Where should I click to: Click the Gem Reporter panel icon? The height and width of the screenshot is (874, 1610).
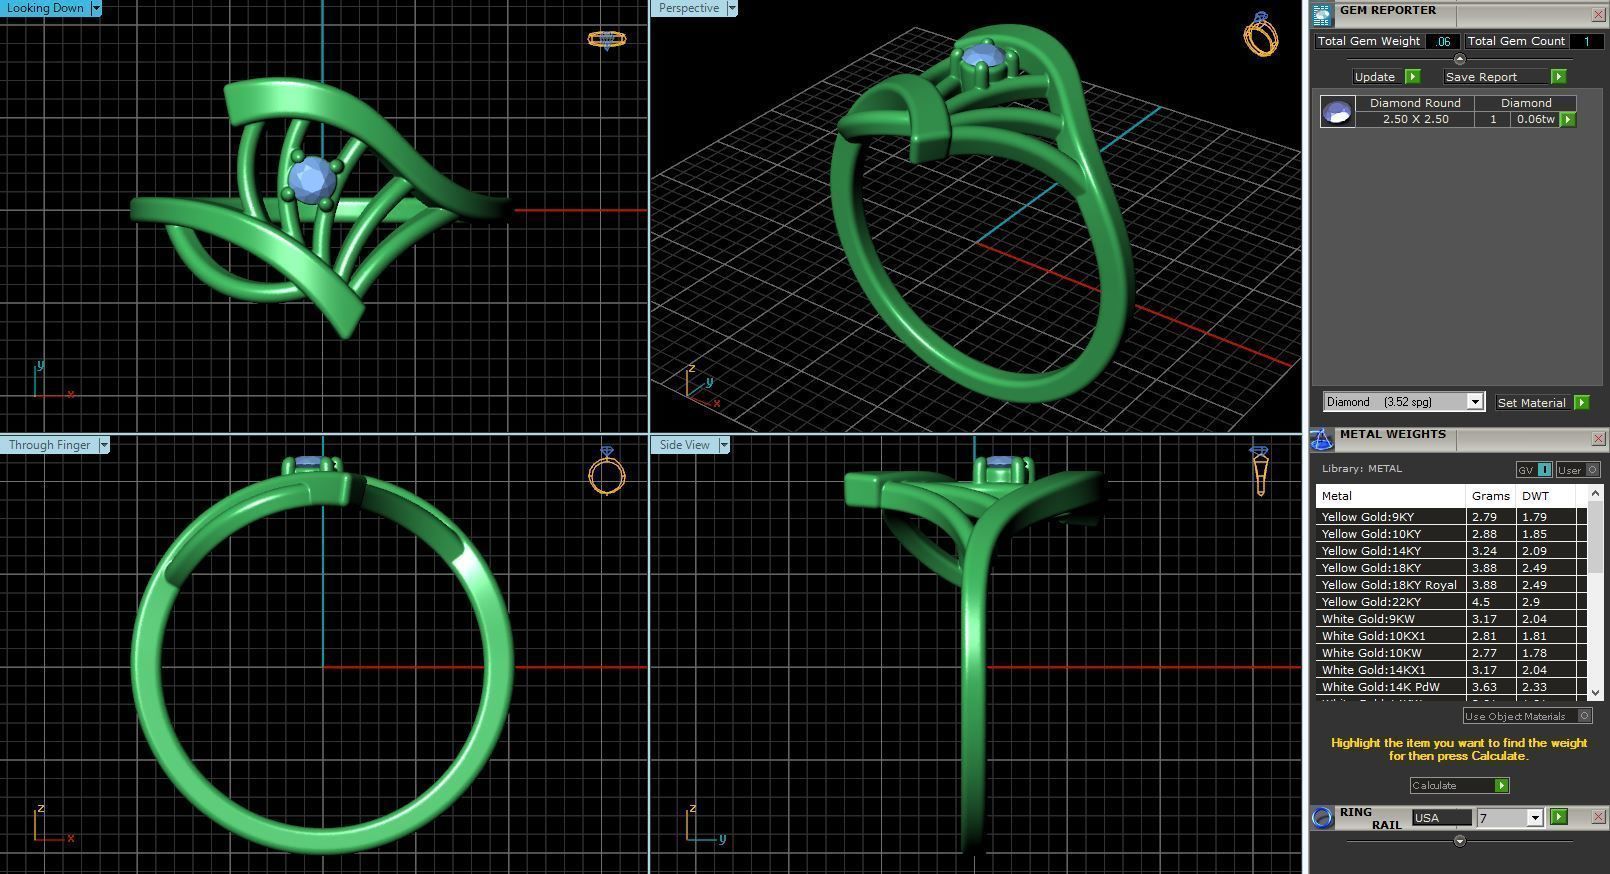point(1322,14)
